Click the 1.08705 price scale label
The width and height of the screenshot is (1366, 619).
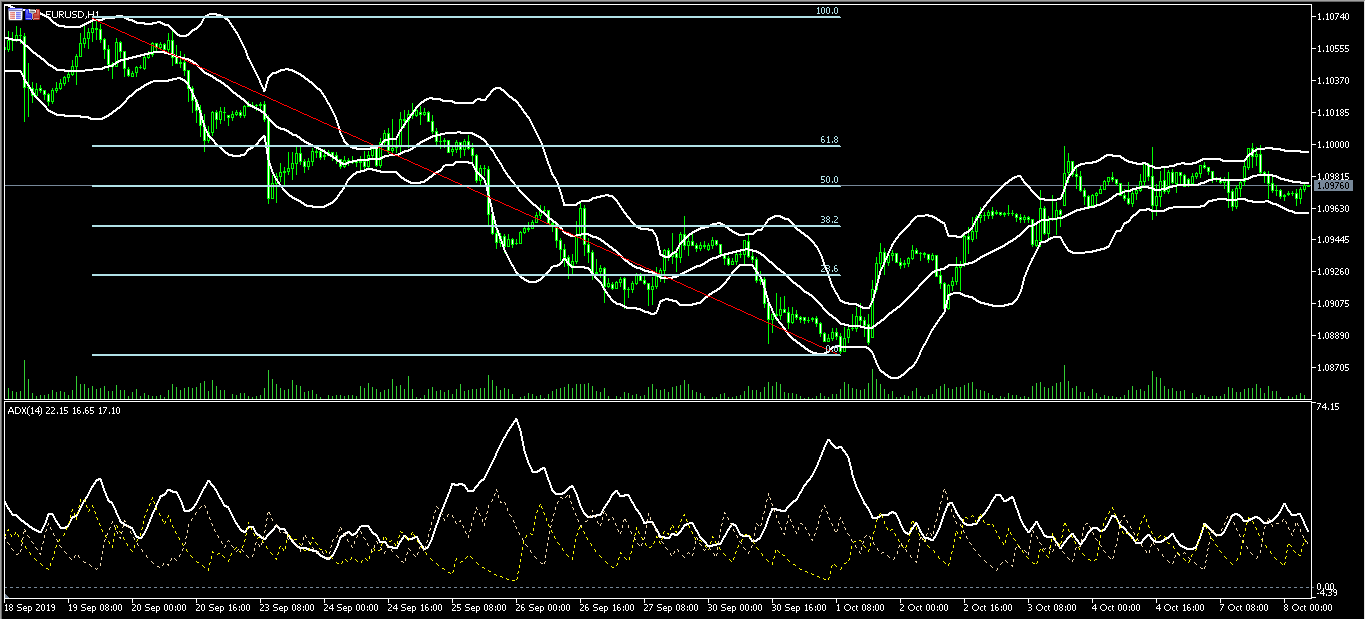click(1335, 368)
